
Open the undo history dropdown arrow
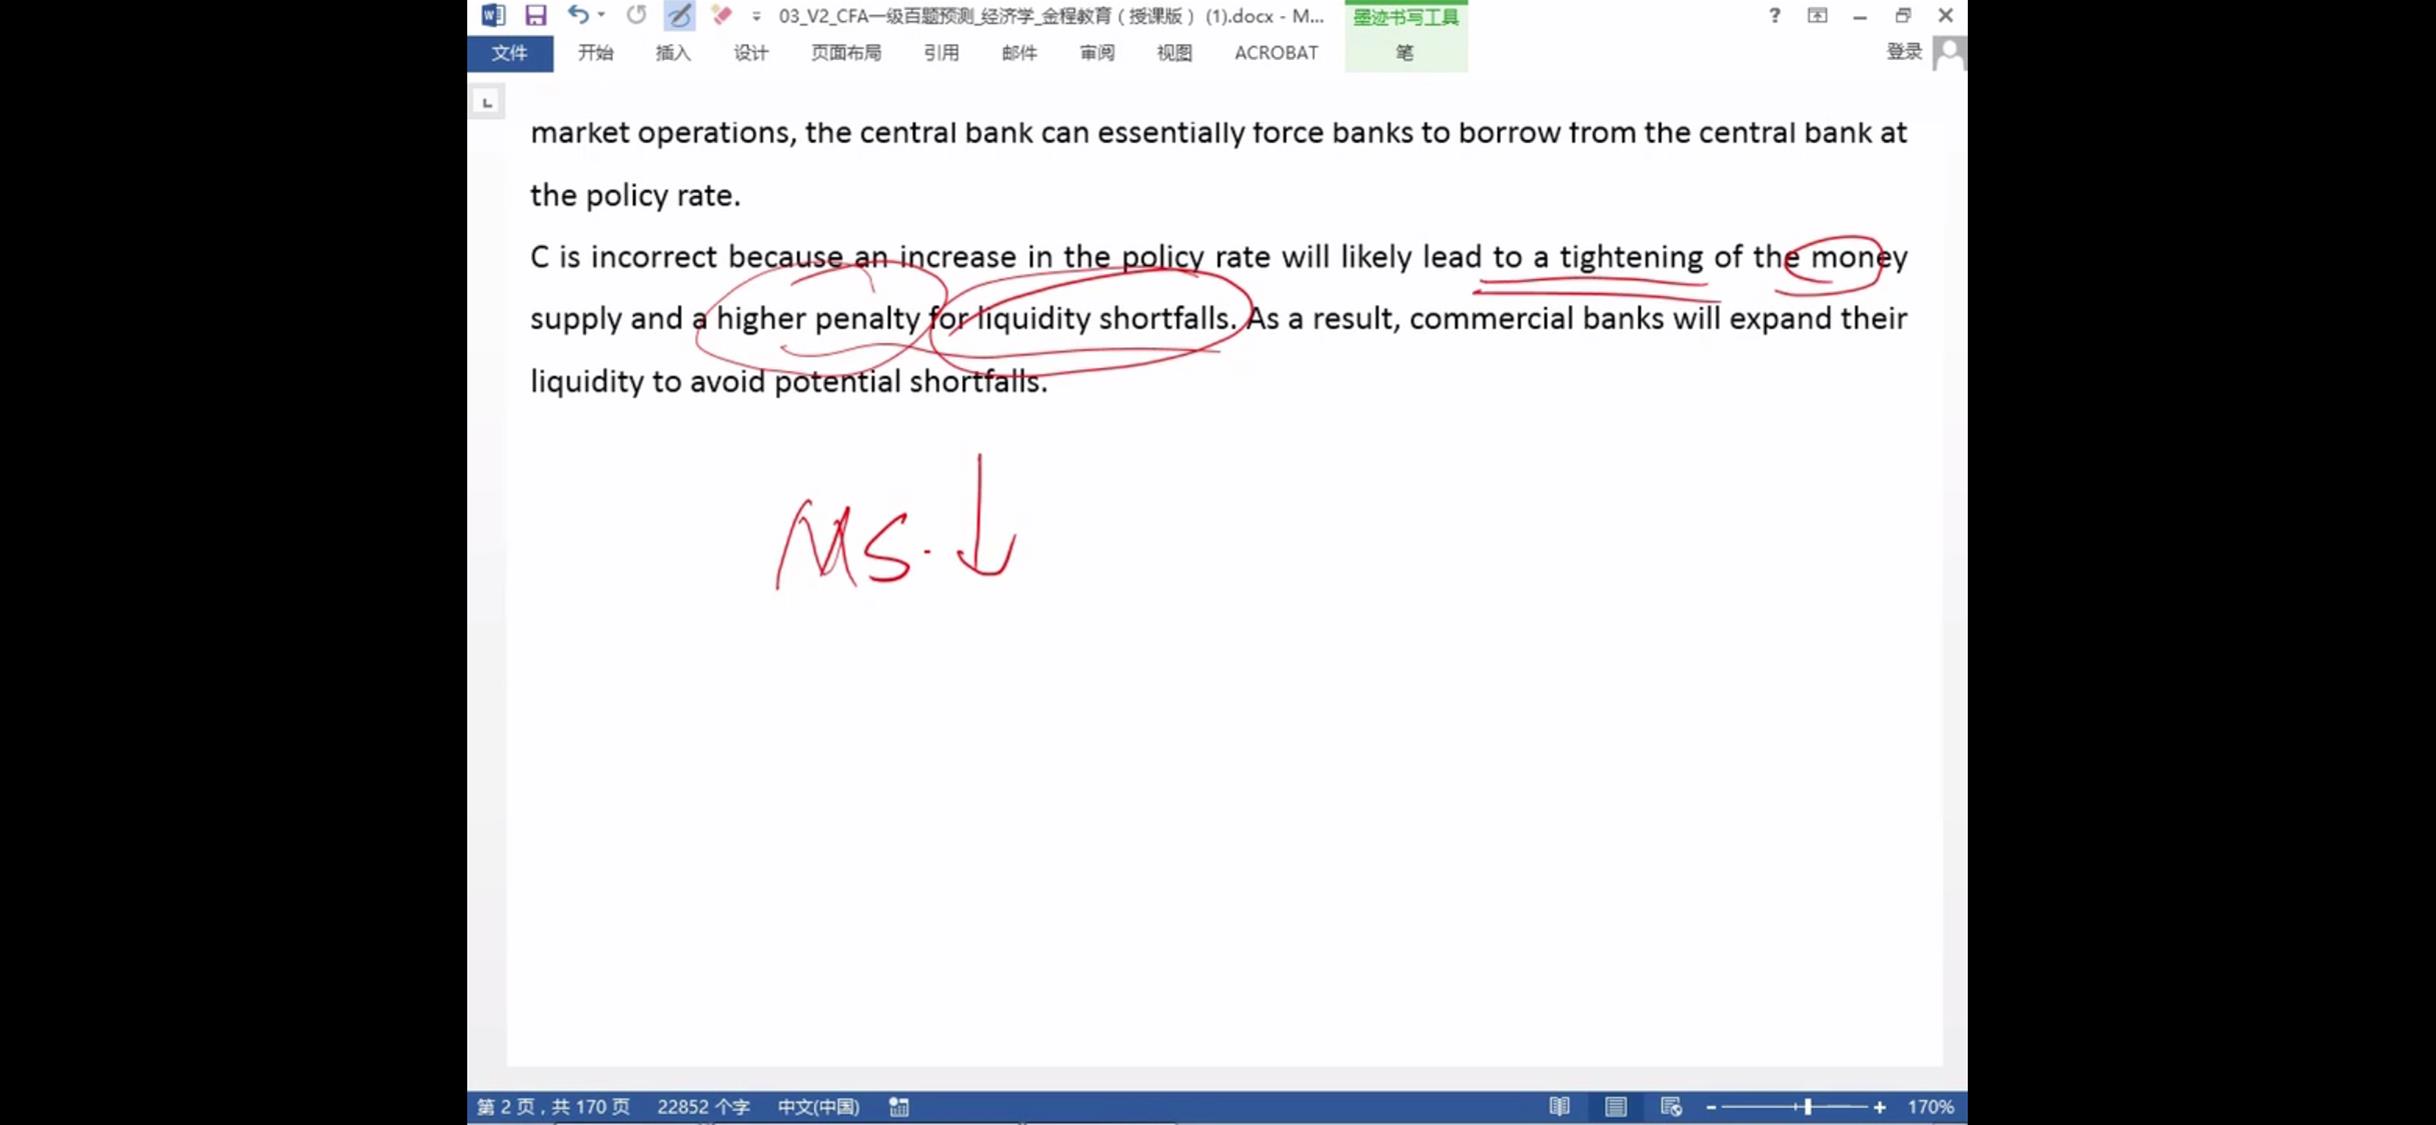(601, 15)
